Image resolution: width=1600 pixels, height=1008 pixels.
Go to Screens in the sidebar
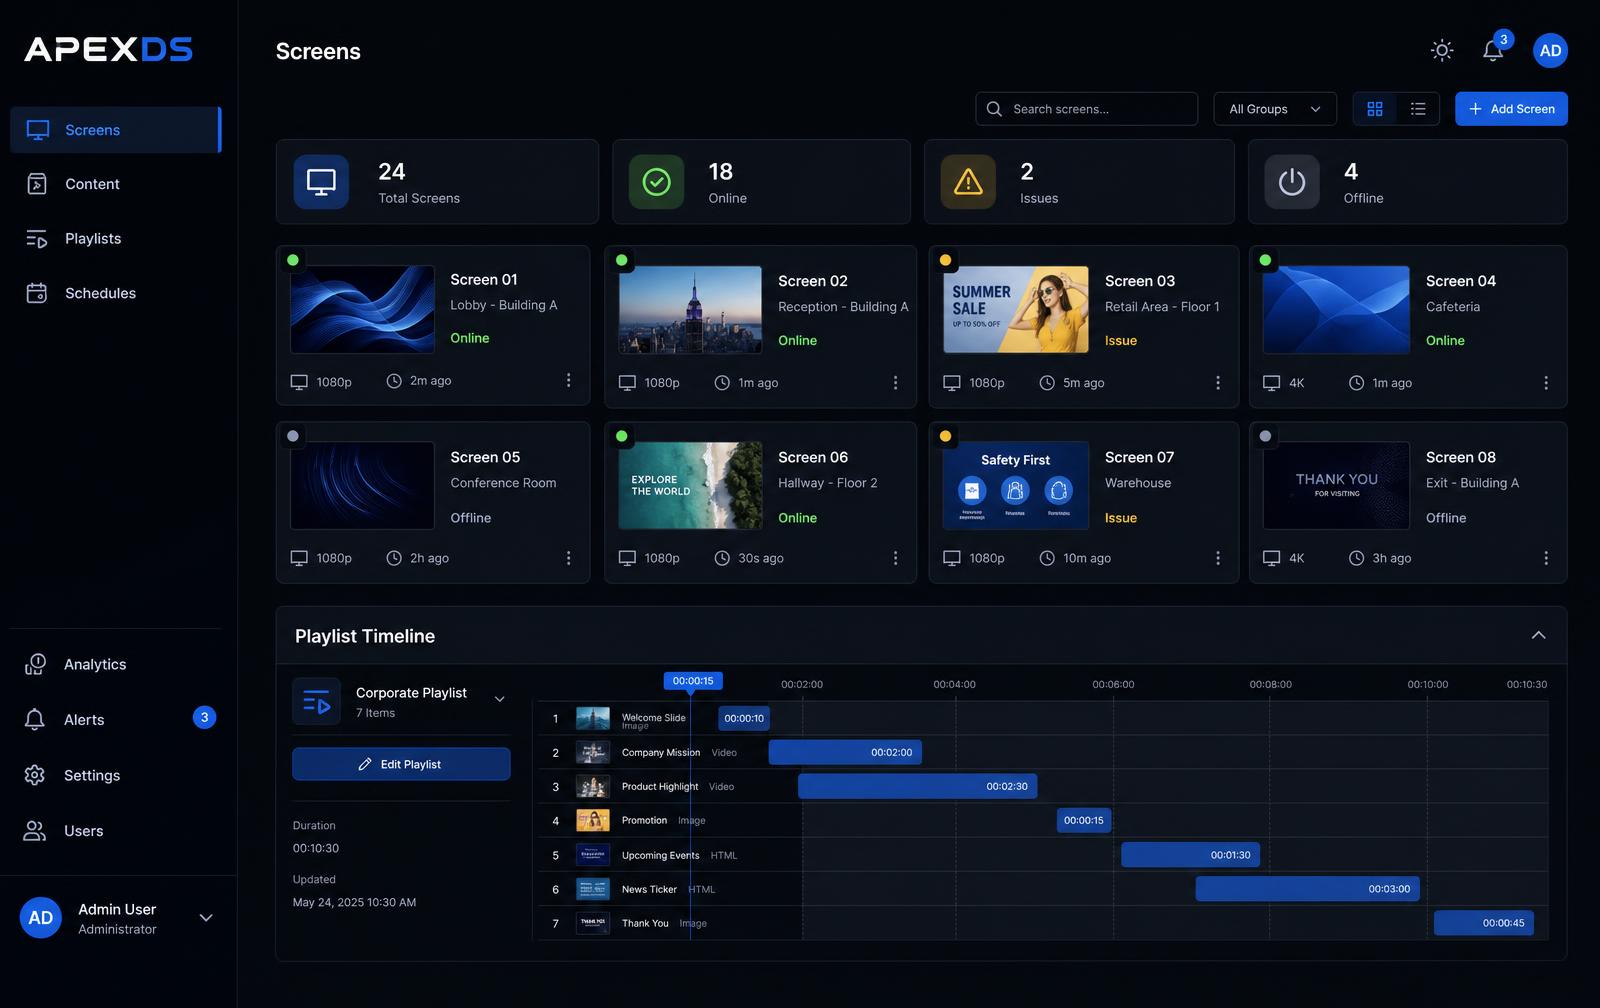tap(115, 130)
